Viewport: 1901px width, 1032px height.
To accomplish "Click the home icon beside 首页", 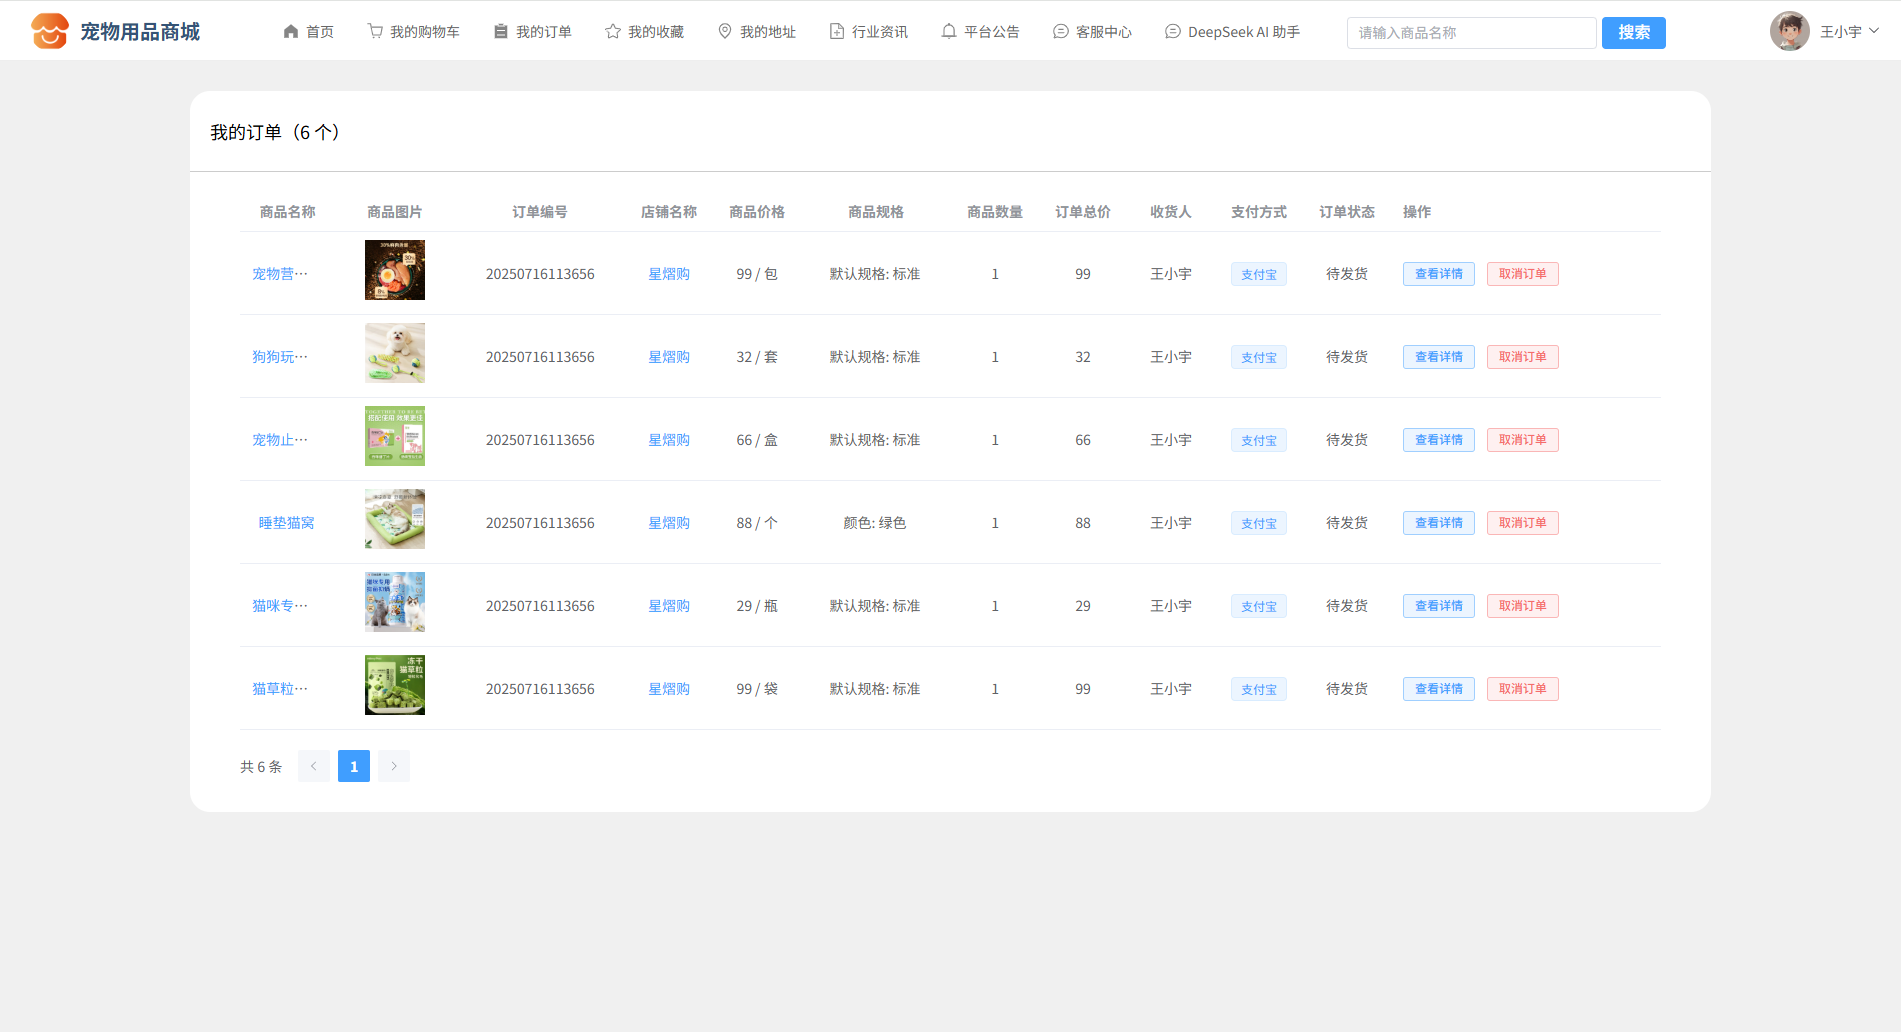I will (291, 32).
